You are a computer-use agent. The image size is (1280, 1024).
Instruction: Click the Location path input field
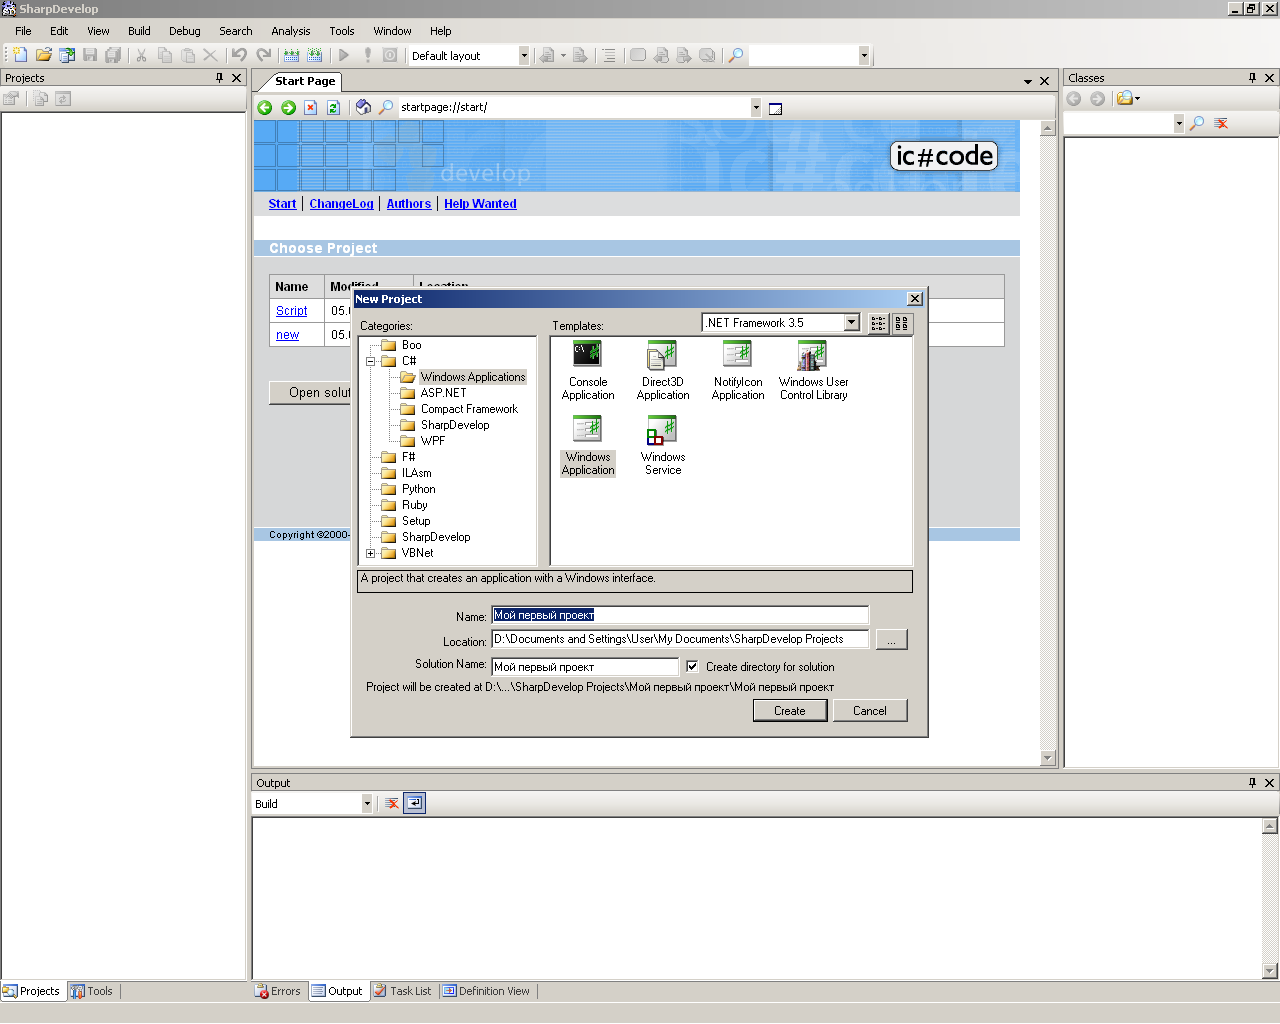click(x=680, y=639)
